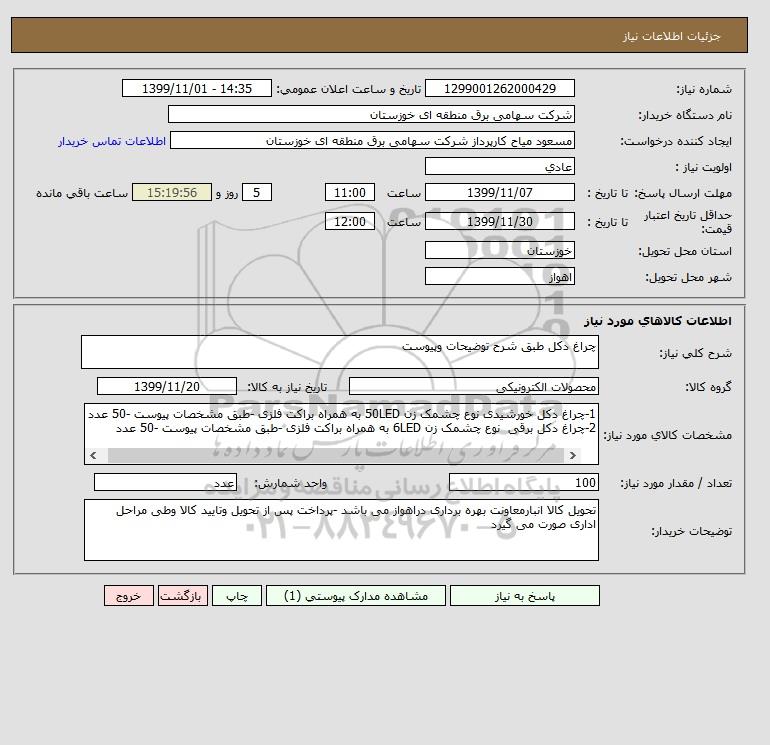Select the شماره نیاز field 1299001262000429
770x745 pixels.
point(499,88)
